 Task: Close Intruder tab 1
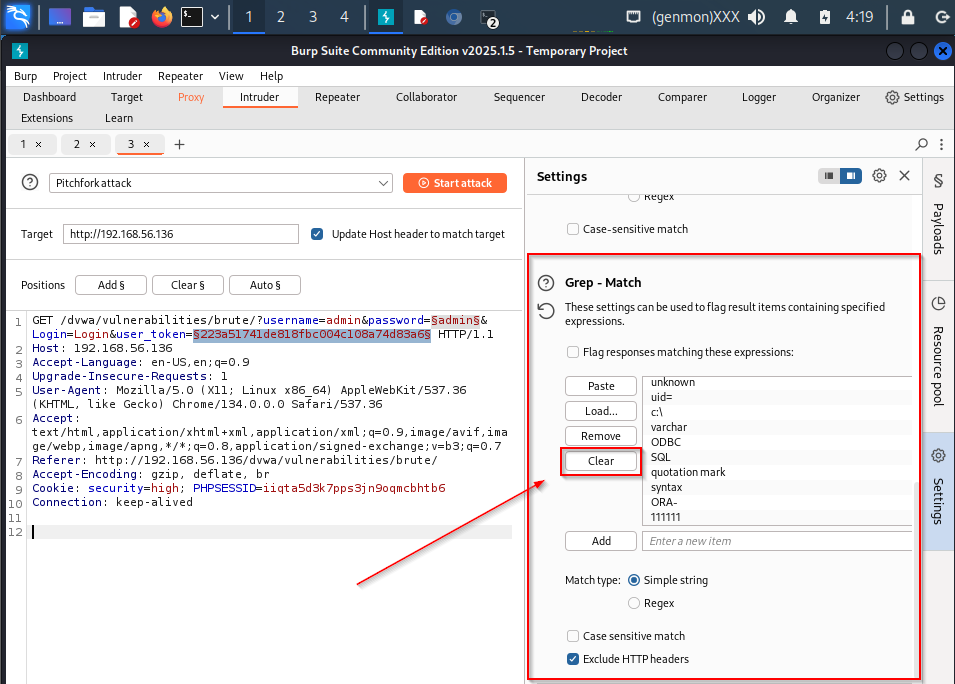click(x=38, y=144)
